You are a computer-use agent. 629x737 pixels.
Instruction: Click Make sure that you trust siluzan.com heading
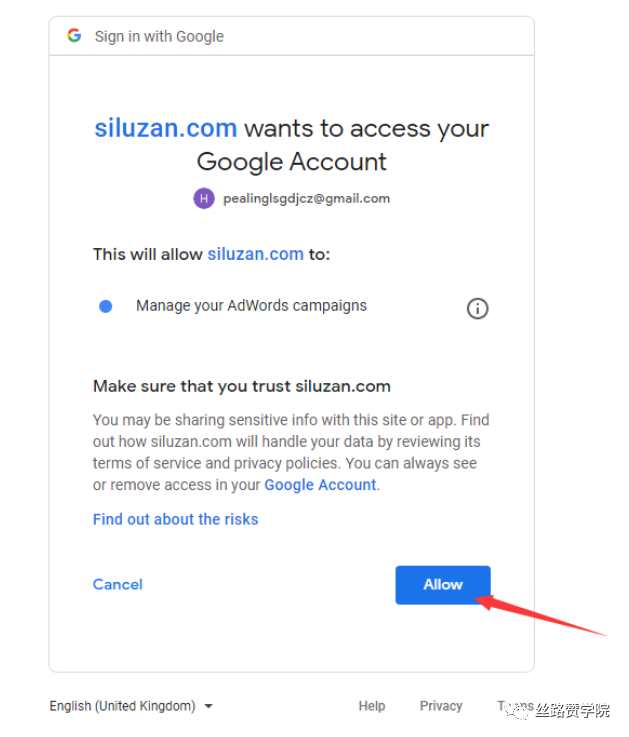(x=242, y=386)
